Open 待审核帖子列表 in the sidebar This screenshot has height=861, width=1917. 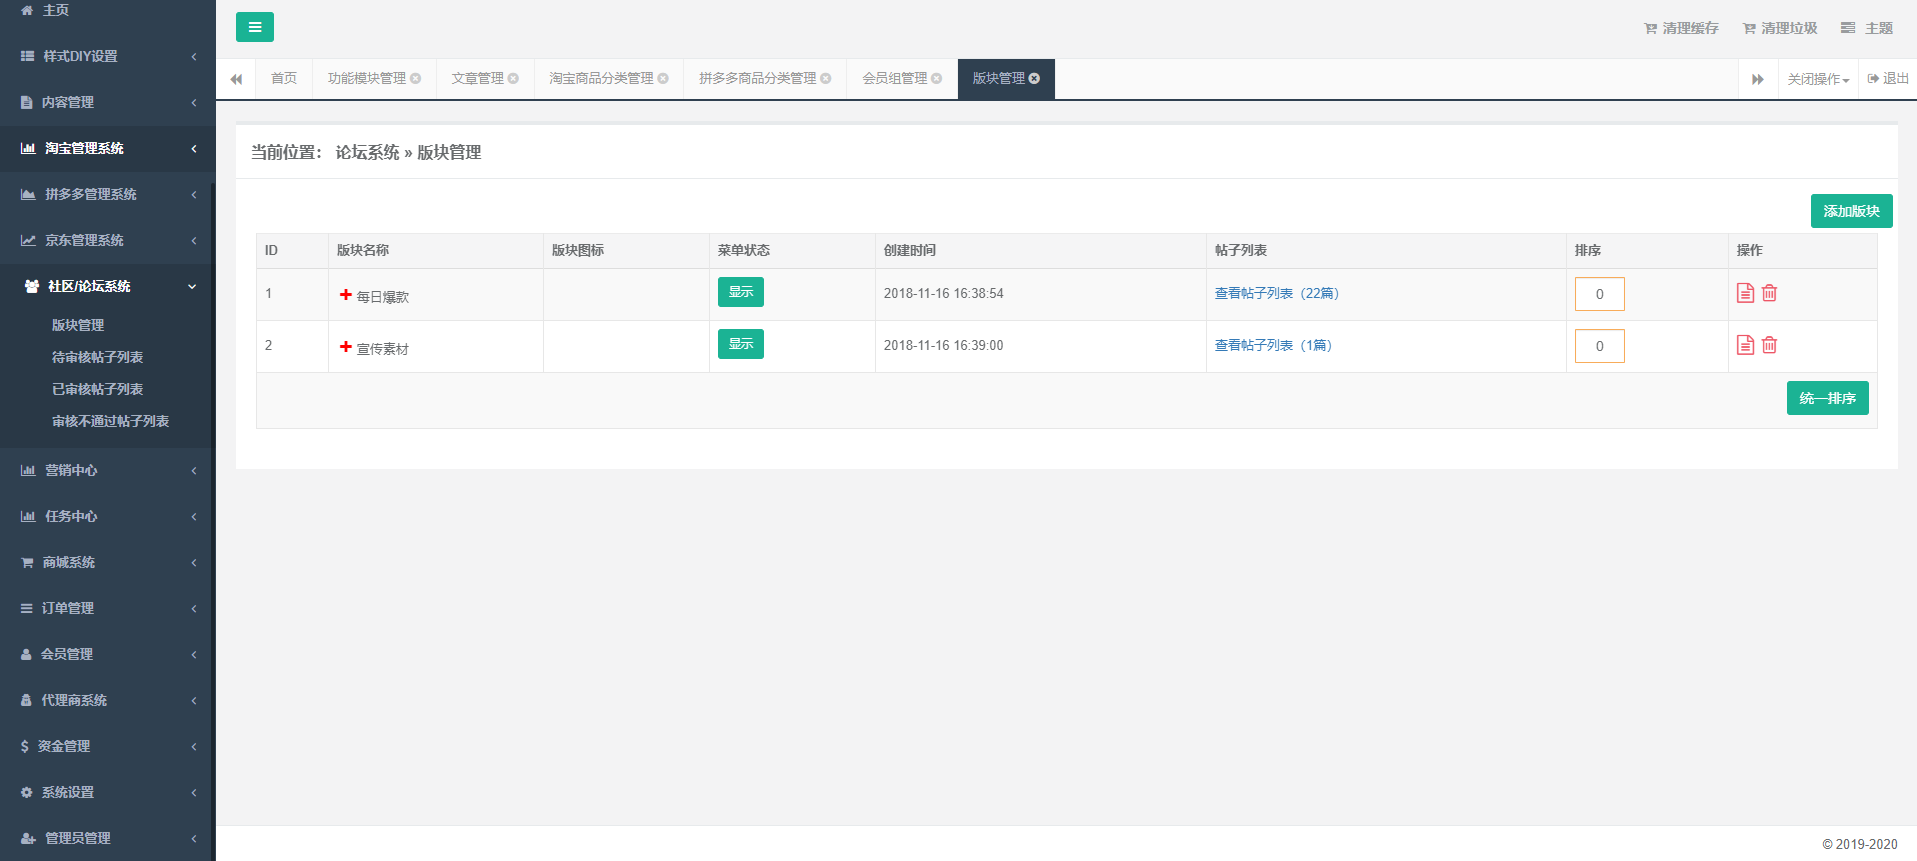point(97,357)
